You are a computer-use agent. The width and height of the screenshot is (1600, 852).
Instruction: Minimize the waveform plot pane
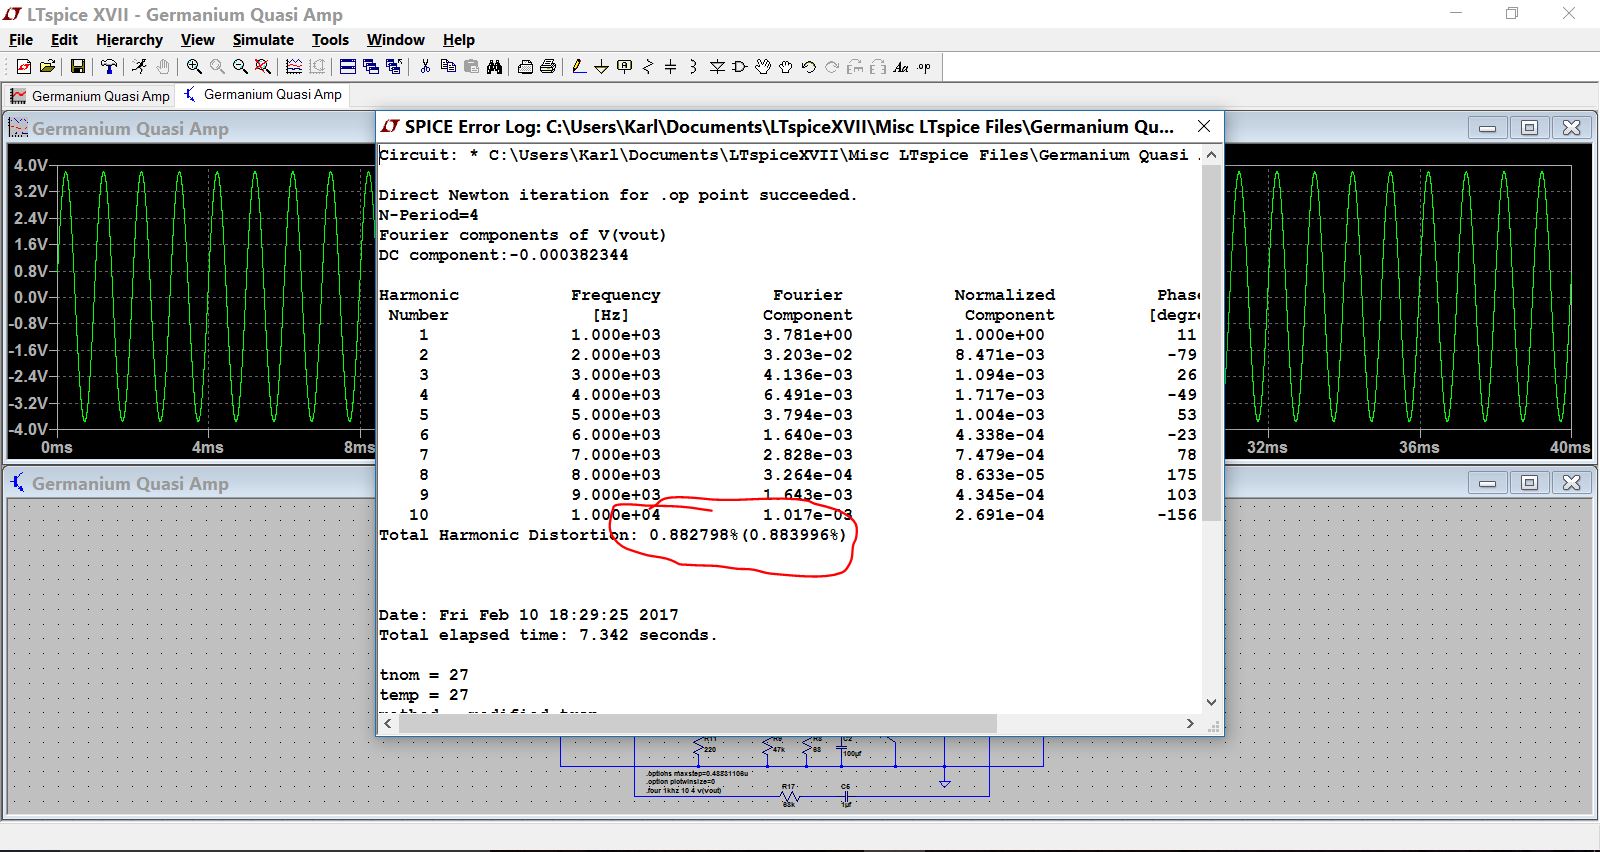pyautogui.click(x=1487, y=128)
